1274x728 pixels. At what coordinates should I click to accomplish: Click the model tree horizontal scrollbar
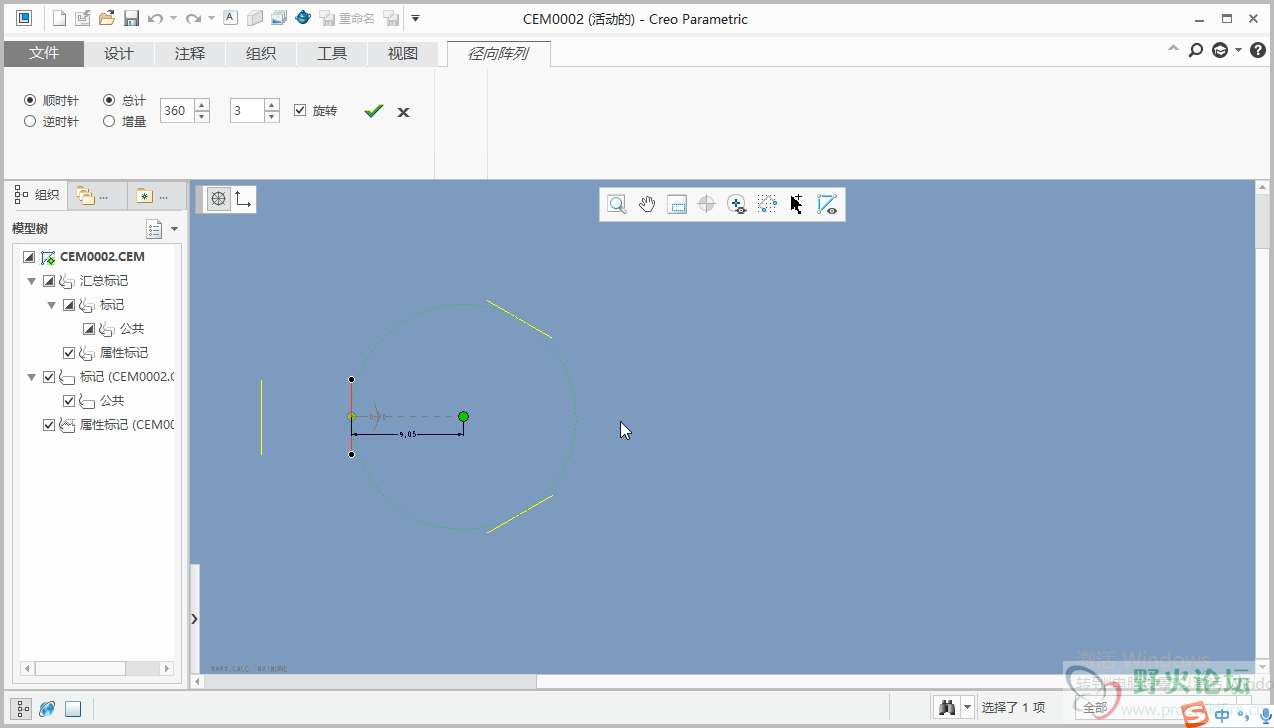click(97, 668)
